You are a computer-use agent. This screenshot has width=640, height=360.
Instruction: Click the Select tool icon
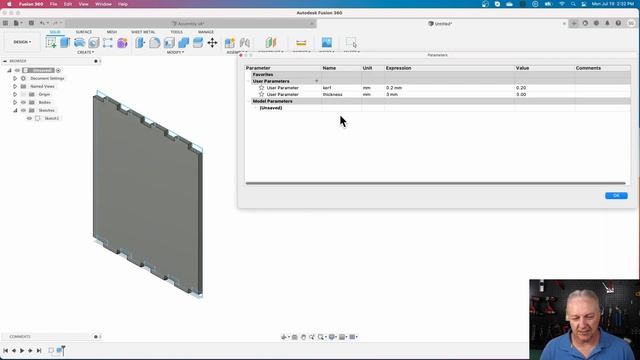pyautogui.click(x=351, y=42)
